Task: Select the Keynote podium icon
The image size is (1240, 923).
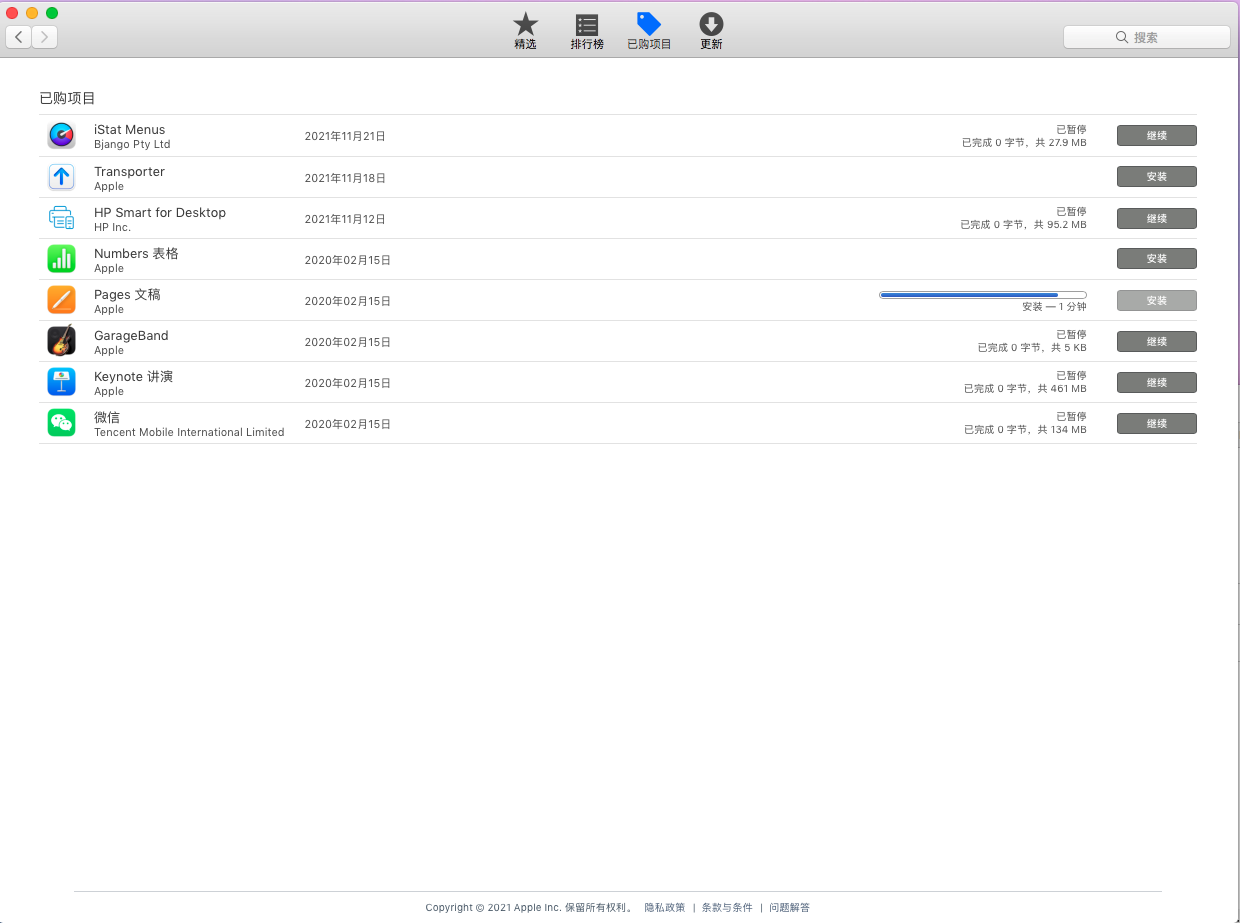Action: click(x=61, y=382)
